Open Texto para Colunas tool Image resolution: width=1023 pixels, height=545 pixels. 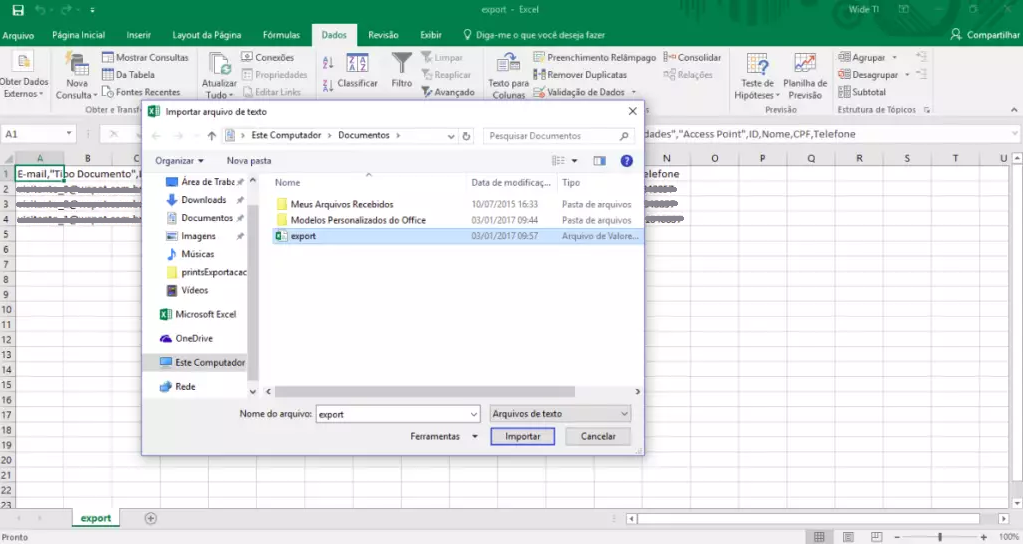point(508,76)
